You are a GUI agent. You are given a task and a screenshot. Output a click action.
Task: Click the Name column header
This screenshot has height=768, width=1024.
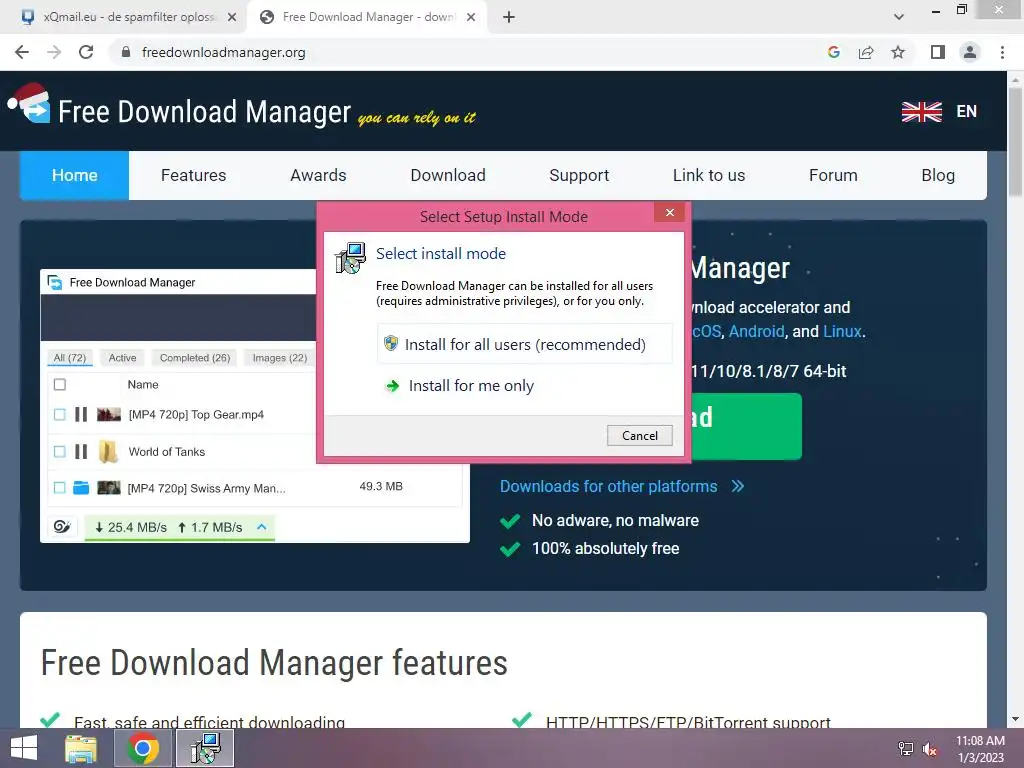pos(143,385)
